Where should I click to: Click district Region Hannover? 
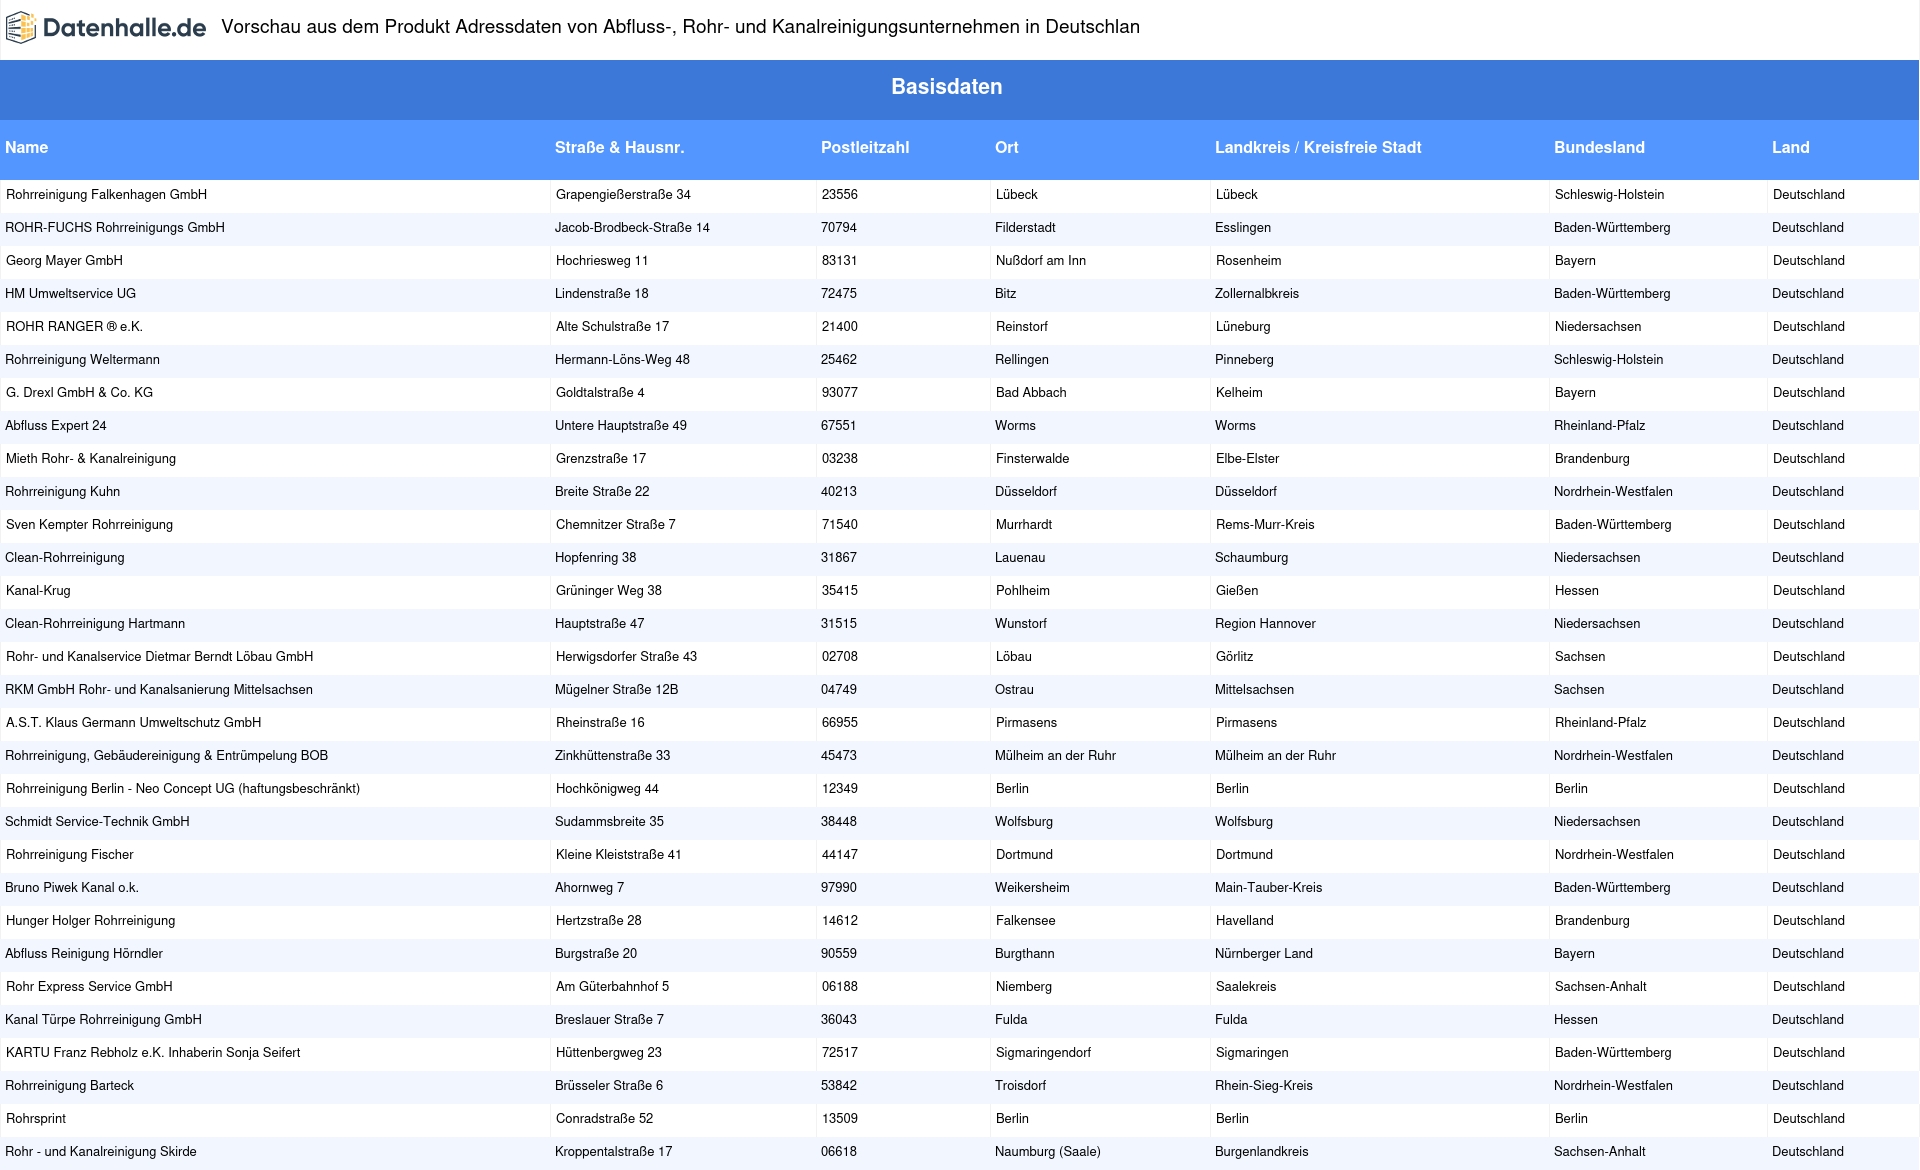tap(1265, 624)
